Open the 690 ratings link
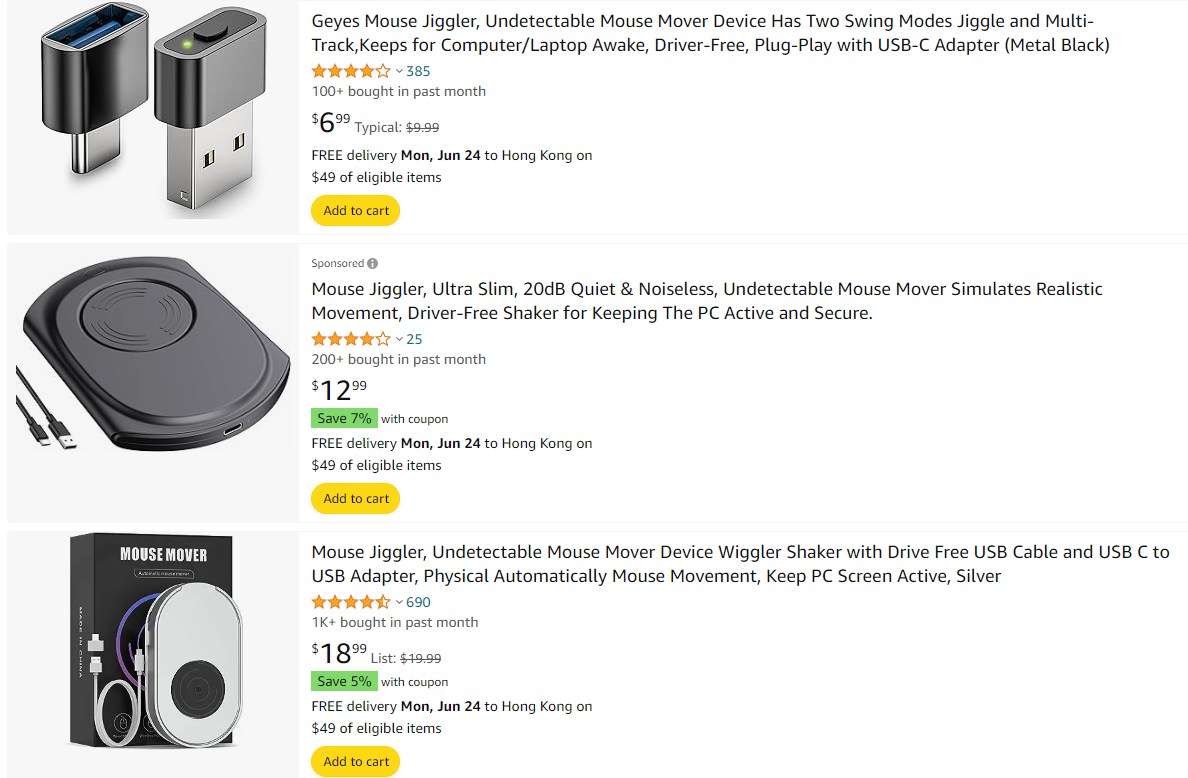 419,602
